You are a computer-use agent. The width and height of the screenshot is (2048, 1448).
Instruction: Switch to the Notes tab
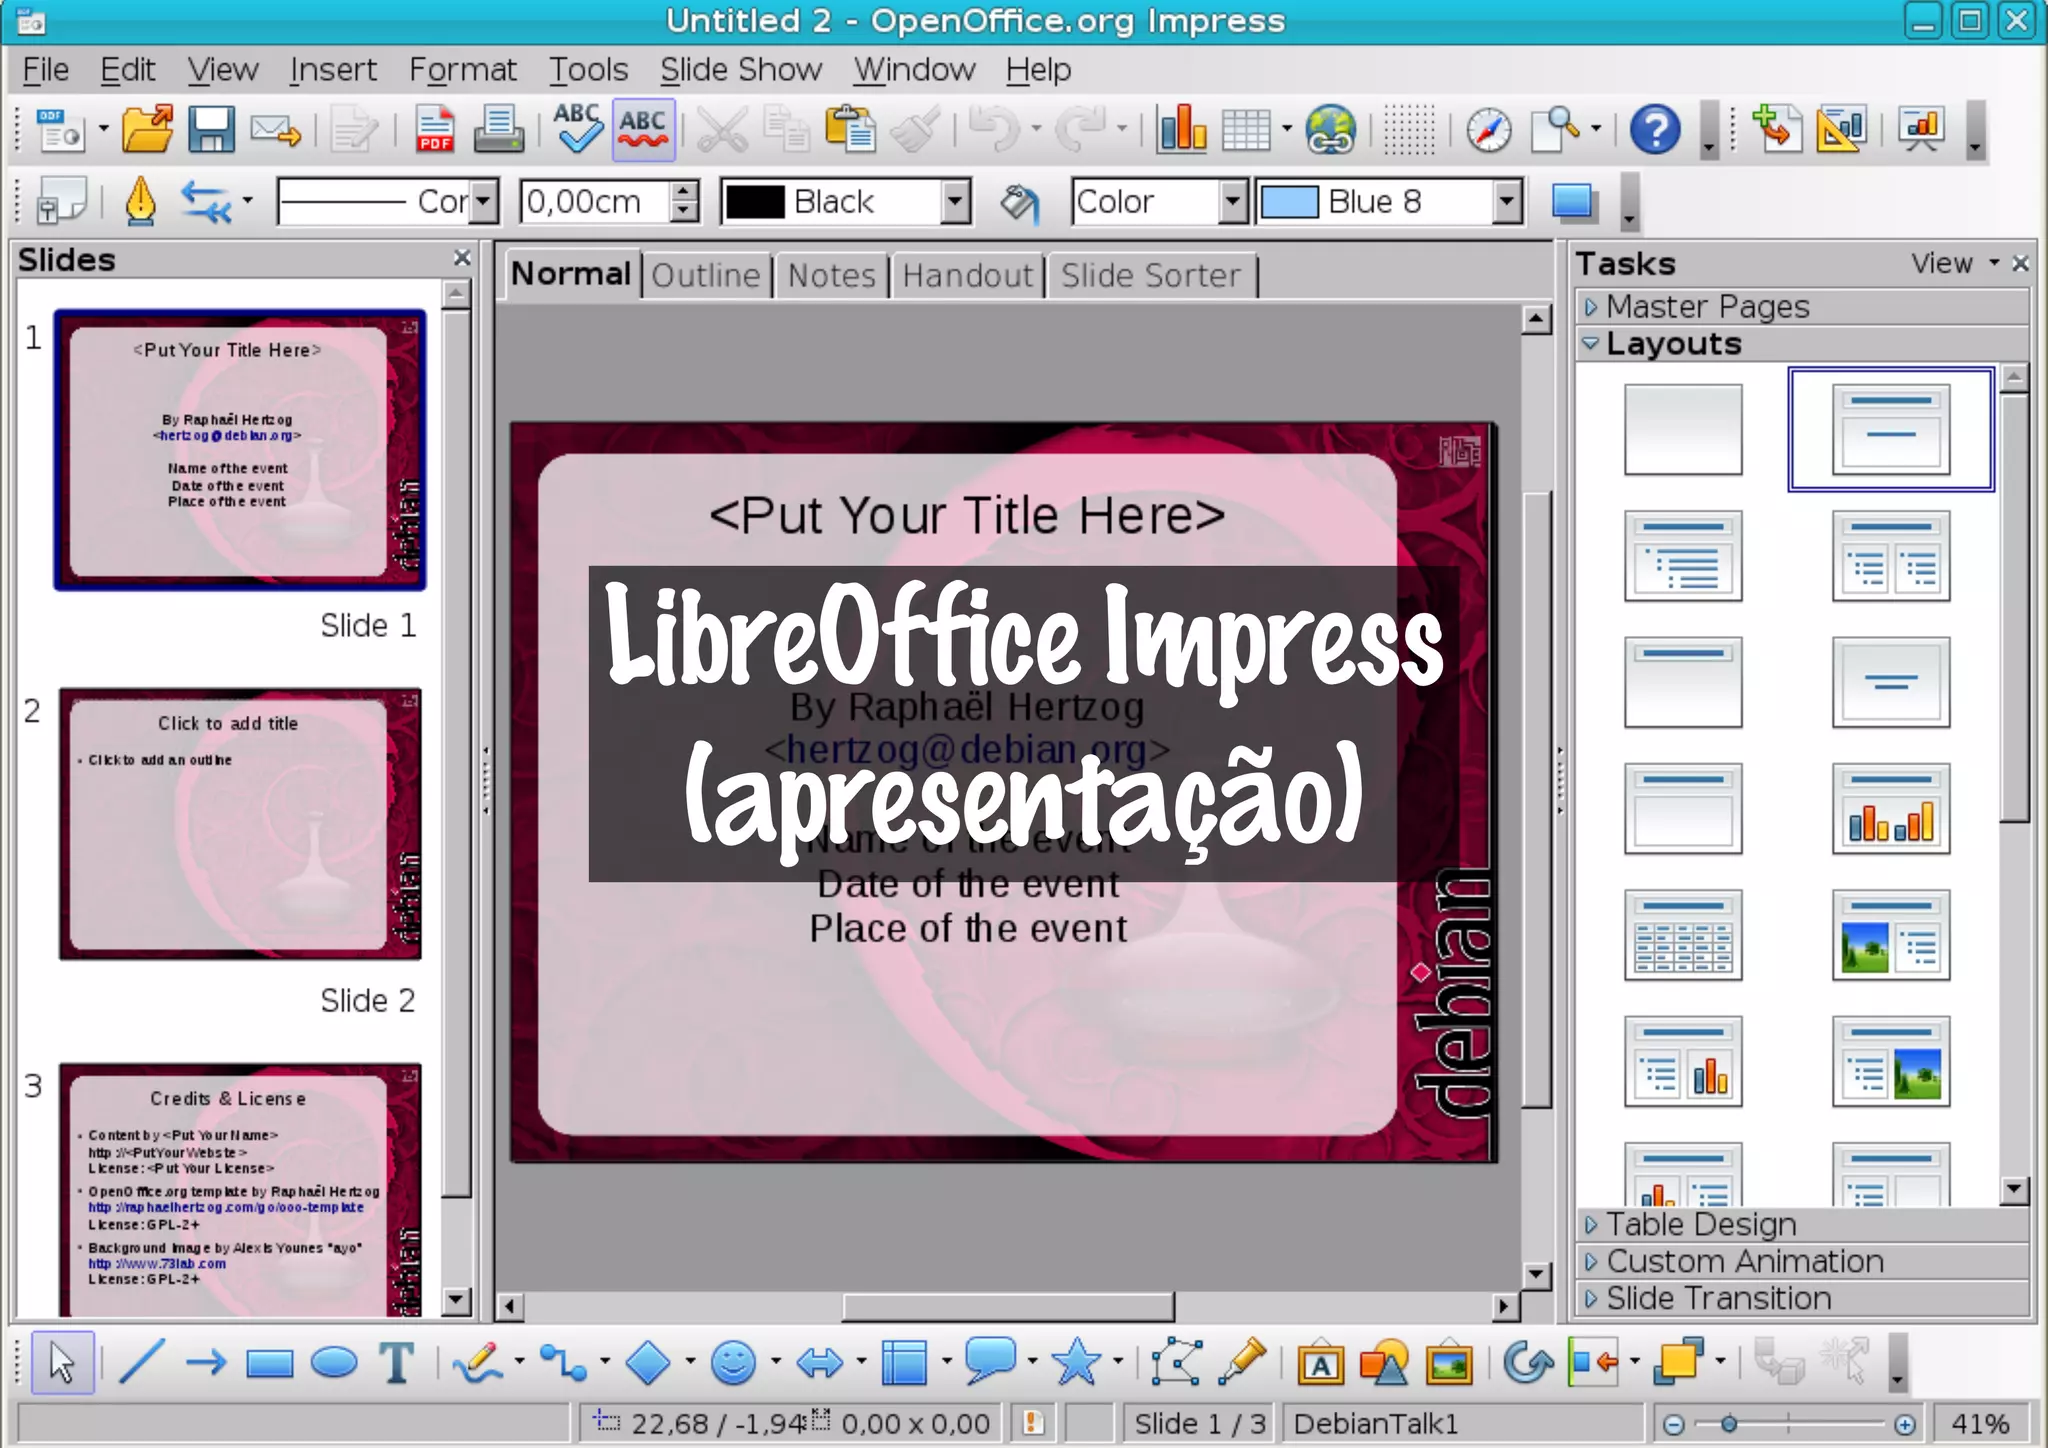831,275
